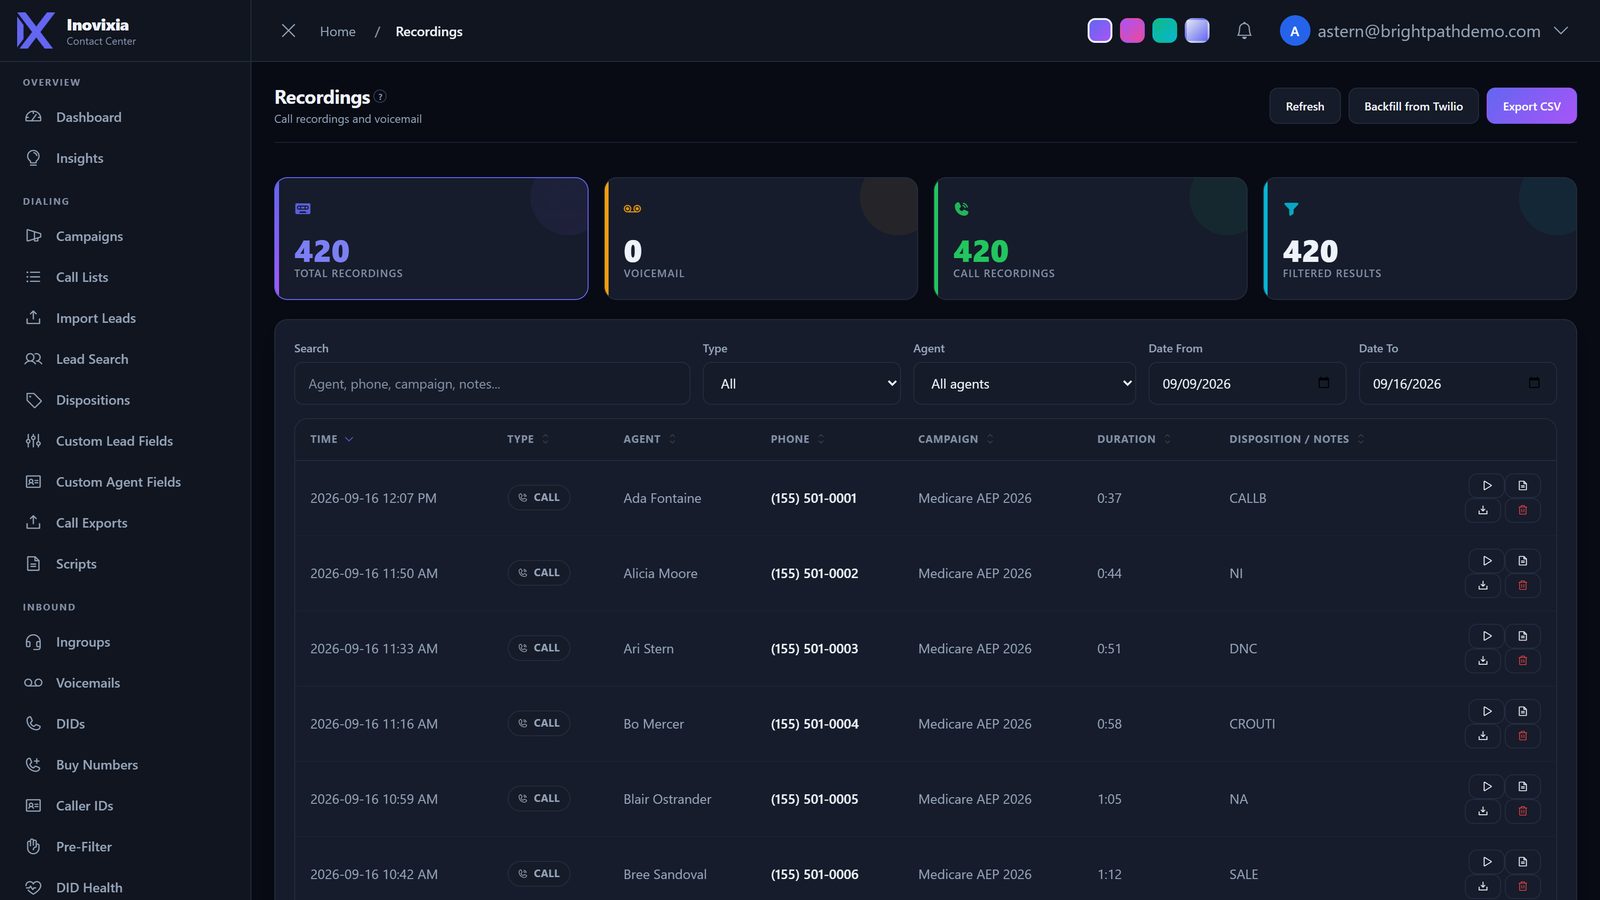The image size is (1600, 900).
Task: Open help icon next to Recordings title
Action: point(380,97)
